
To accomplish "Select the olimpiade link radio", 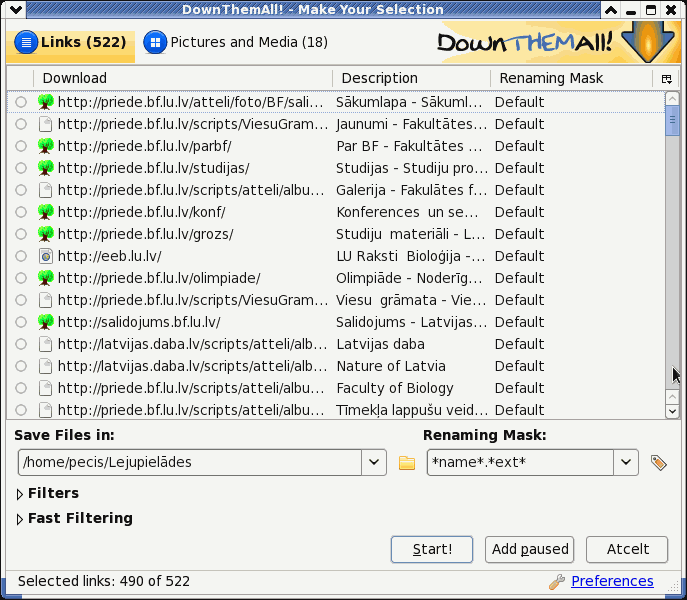I will [x=21, y=278].
